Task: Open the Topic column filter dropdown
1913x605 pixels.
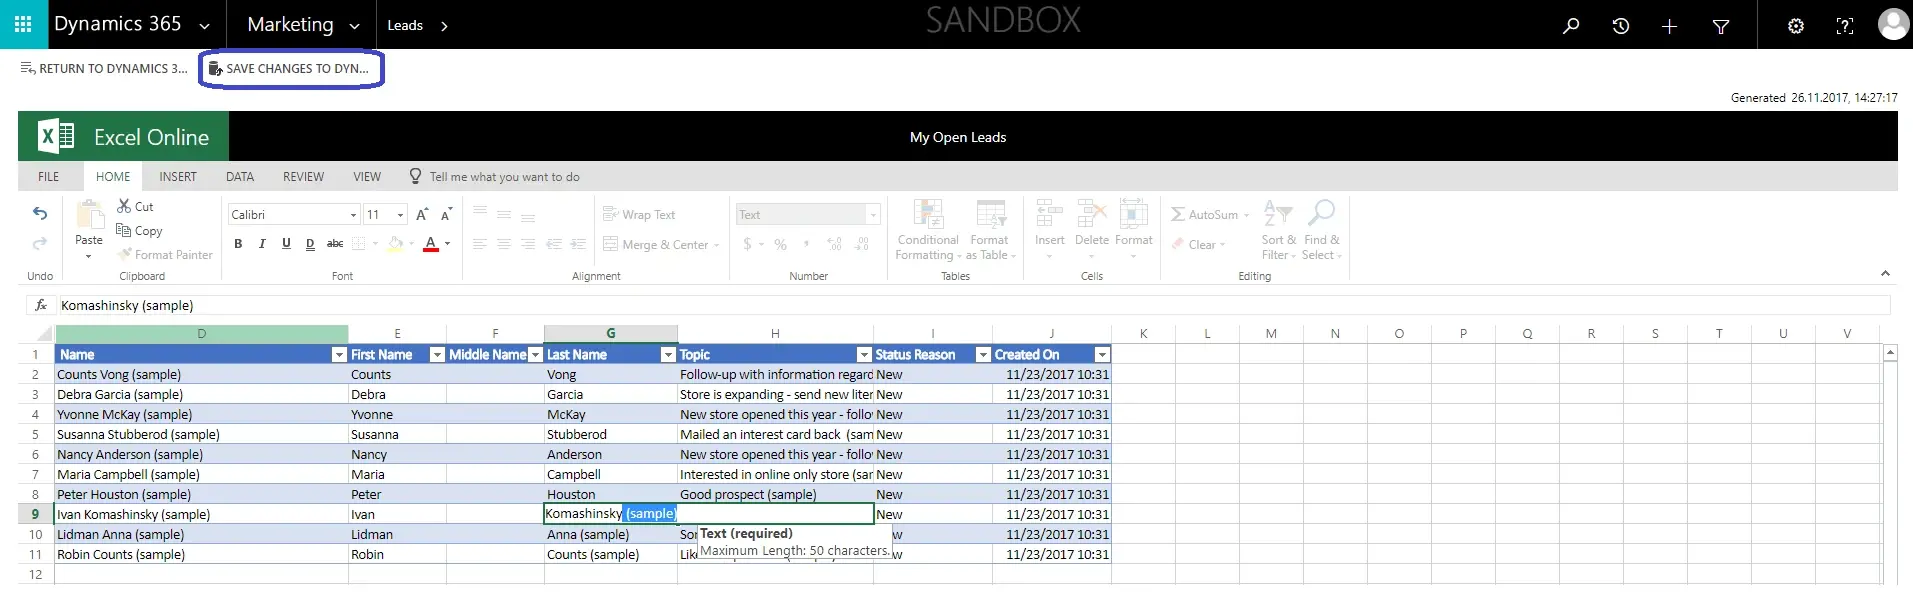Action: point(863,354)
